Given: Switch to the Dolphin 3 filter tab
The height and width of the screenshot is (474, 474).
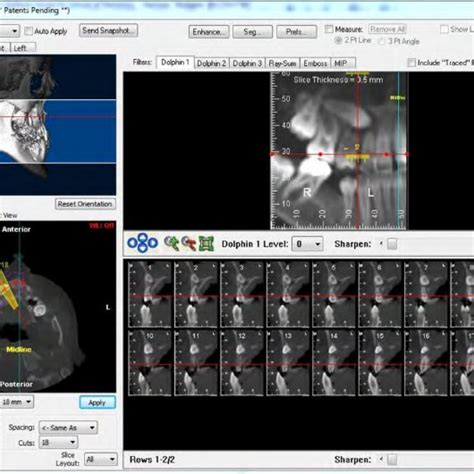Looking at the screenshot, I should [247, 63].
